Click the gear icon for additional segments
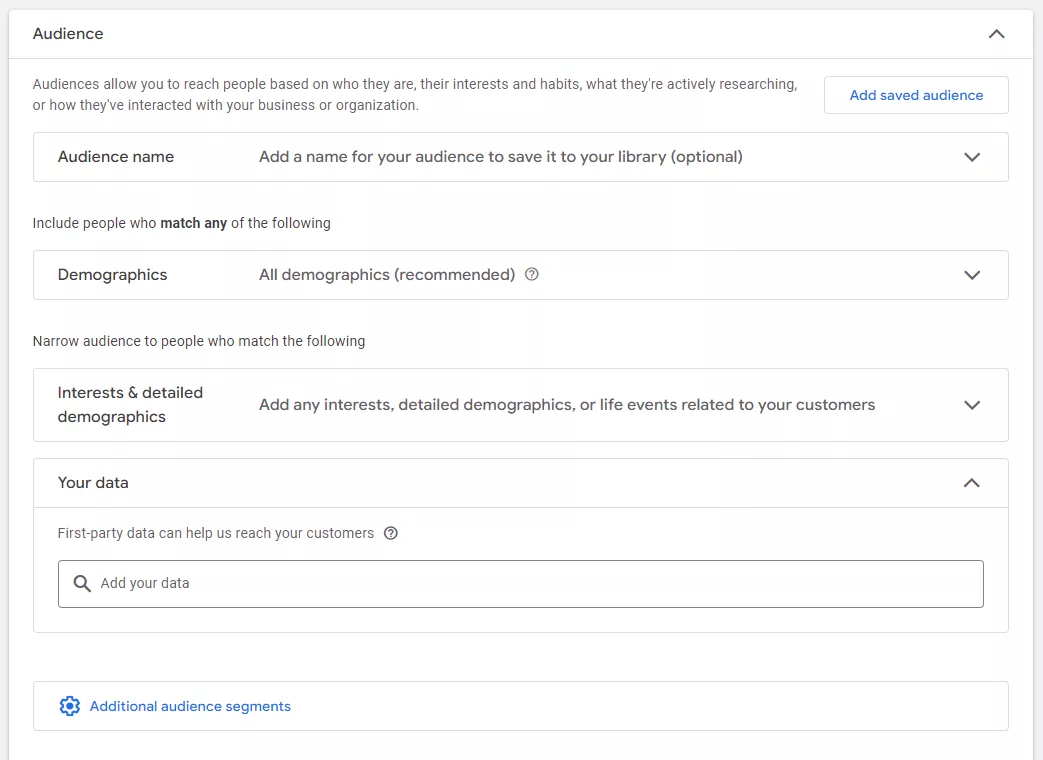Image resolution: width=1043 pixels, height=760 pixels. point(69,706)
